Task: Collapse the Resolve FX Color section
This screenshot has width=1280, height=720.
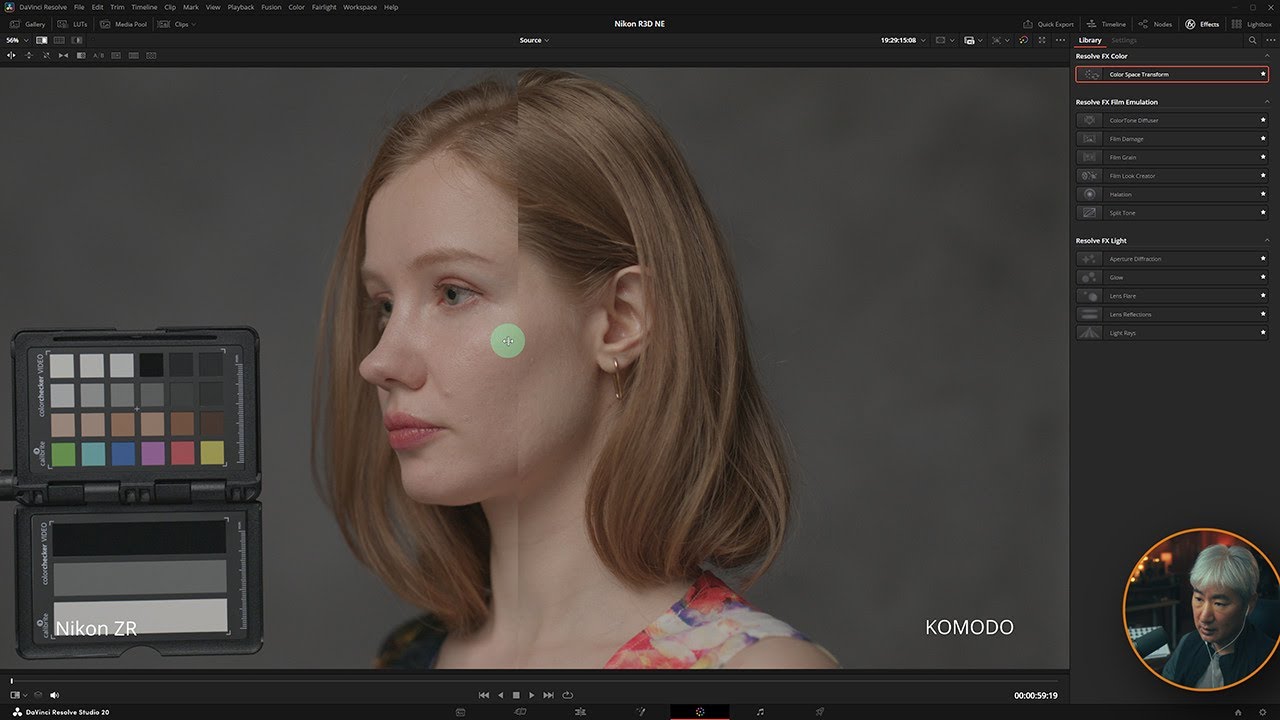Action: [x=1267, y=56]
